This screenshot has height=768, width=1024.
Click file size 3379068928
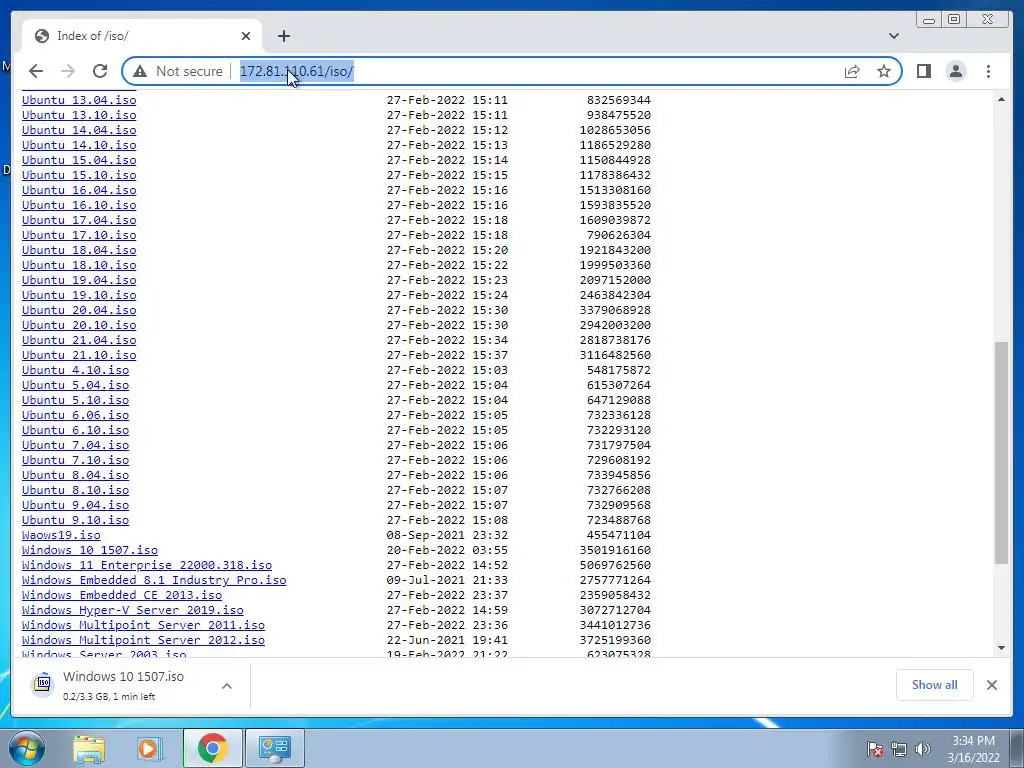tap(615, 310)
